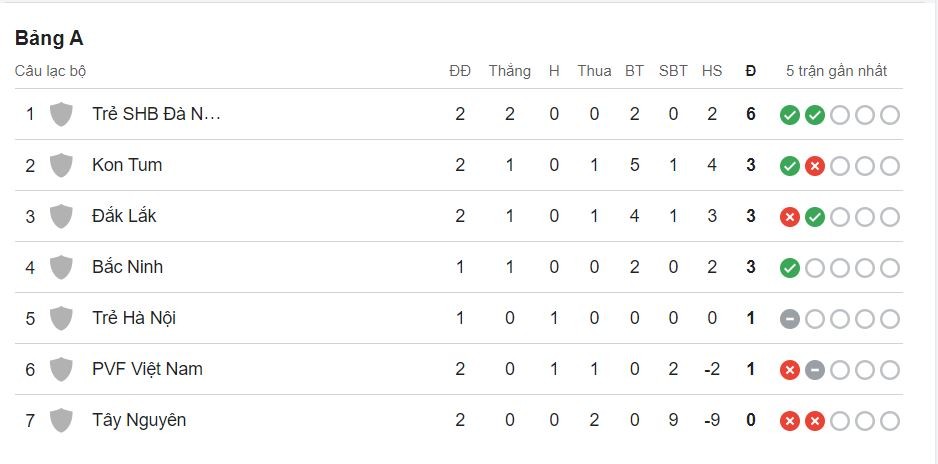Click Đắk Lắk's red loss icon
938x464 pixels.
pyautogui.click(x=790, y=217)
